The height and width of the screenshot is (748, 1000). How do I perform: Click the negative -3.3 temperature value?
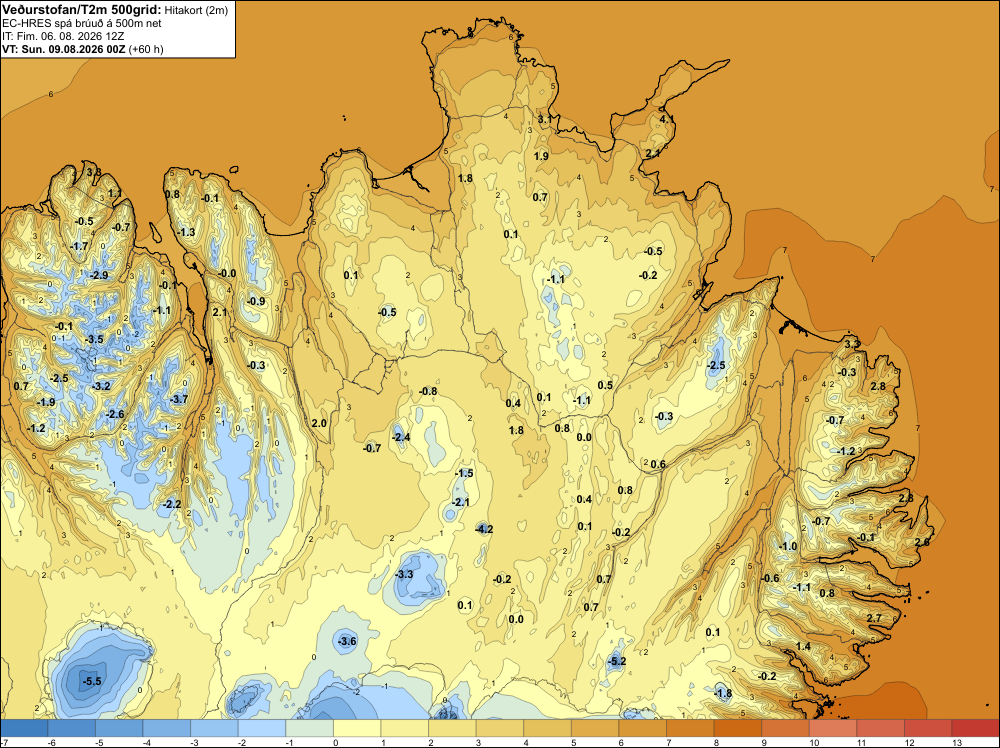[404, 574]
